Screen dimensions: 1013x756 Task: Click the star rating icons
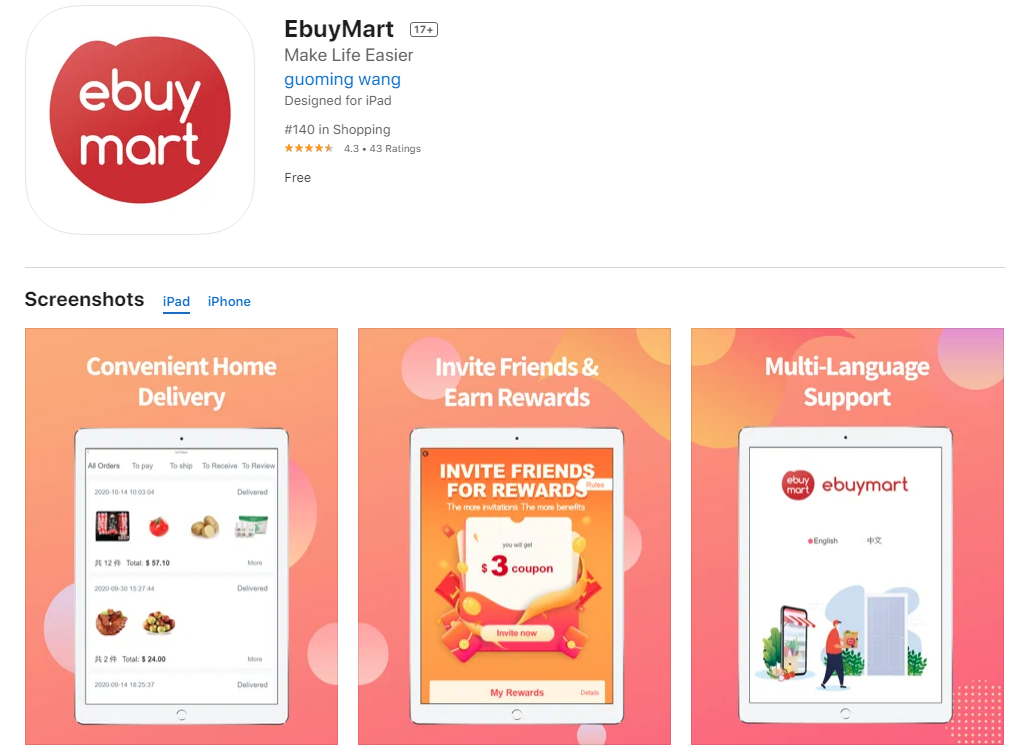coord(309,149)
